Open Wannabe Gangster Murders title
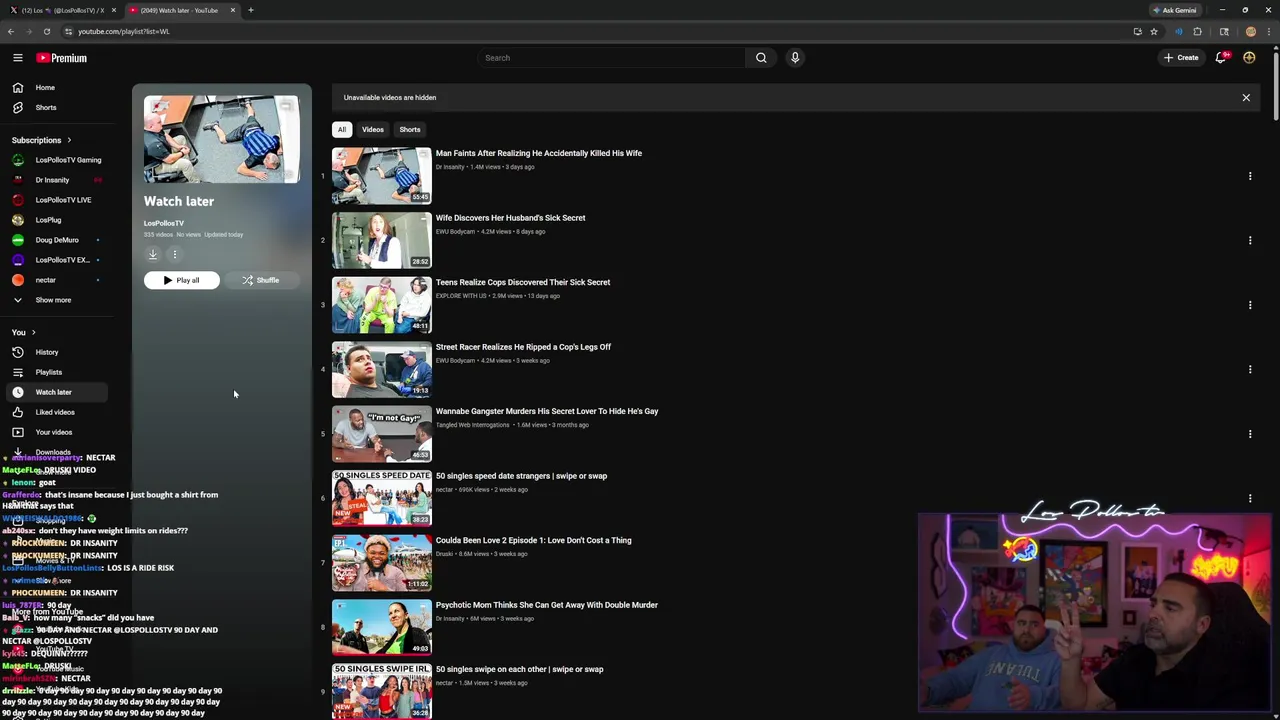 point(546,411)
